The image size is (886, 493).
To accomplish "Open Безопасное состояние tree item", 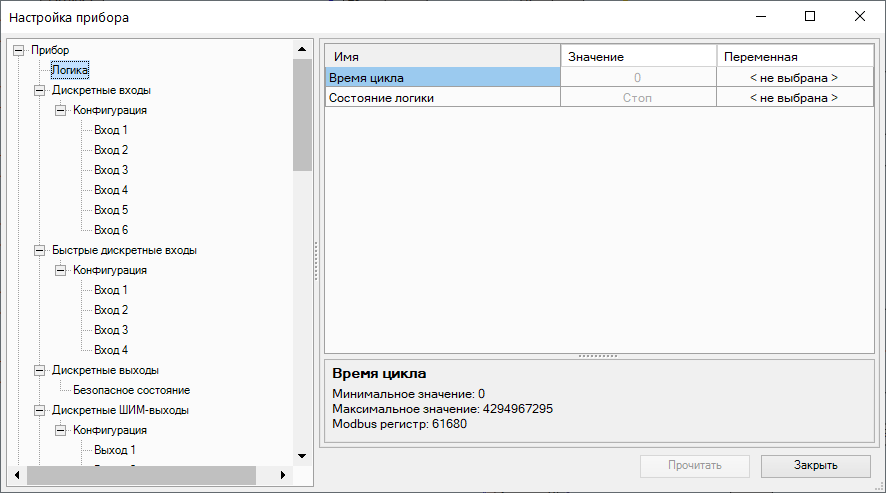I will pos(131,390).
